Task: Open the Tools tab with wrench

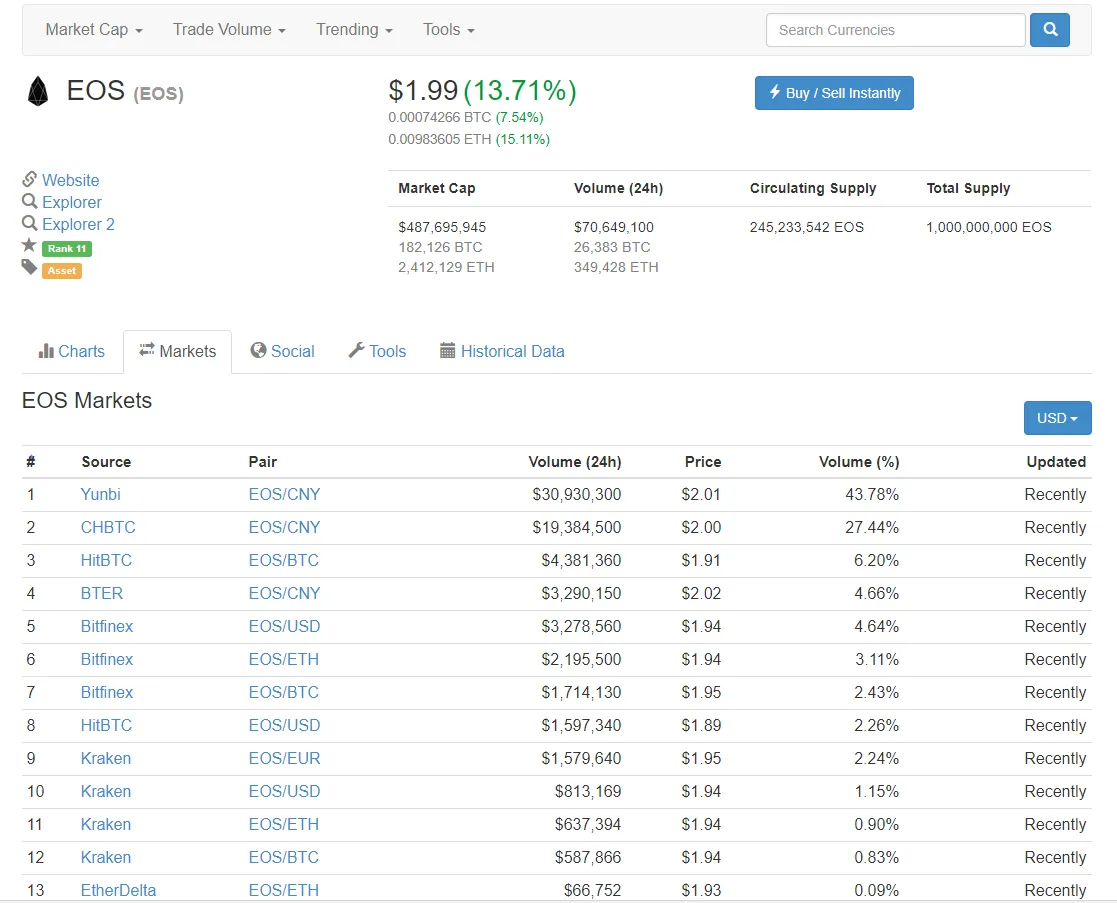Action: [377, 351]
